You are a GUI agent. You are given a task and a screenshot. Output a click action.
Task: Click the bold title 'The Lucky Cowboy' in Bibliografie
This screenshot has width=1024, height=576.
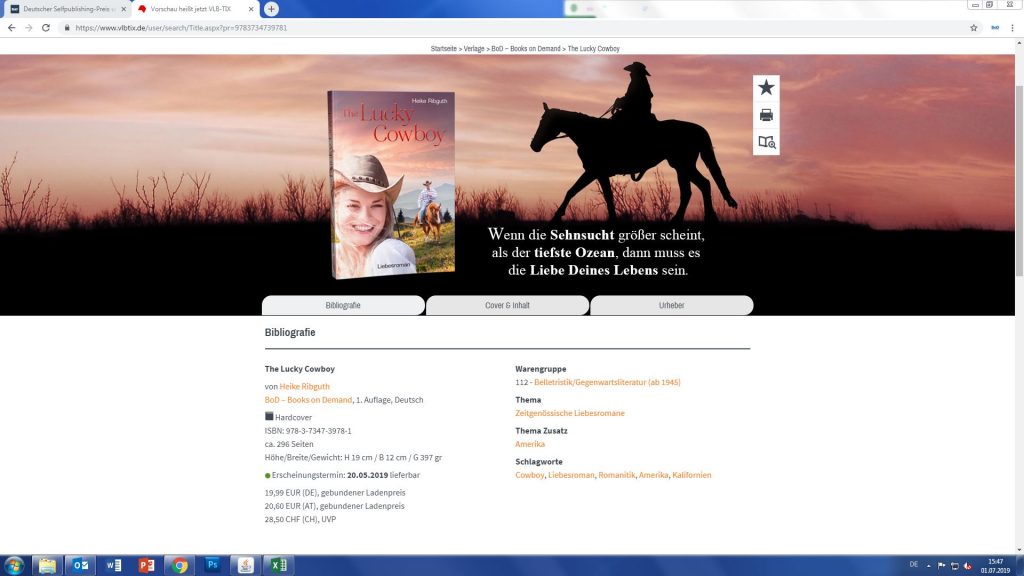point(300,369)
